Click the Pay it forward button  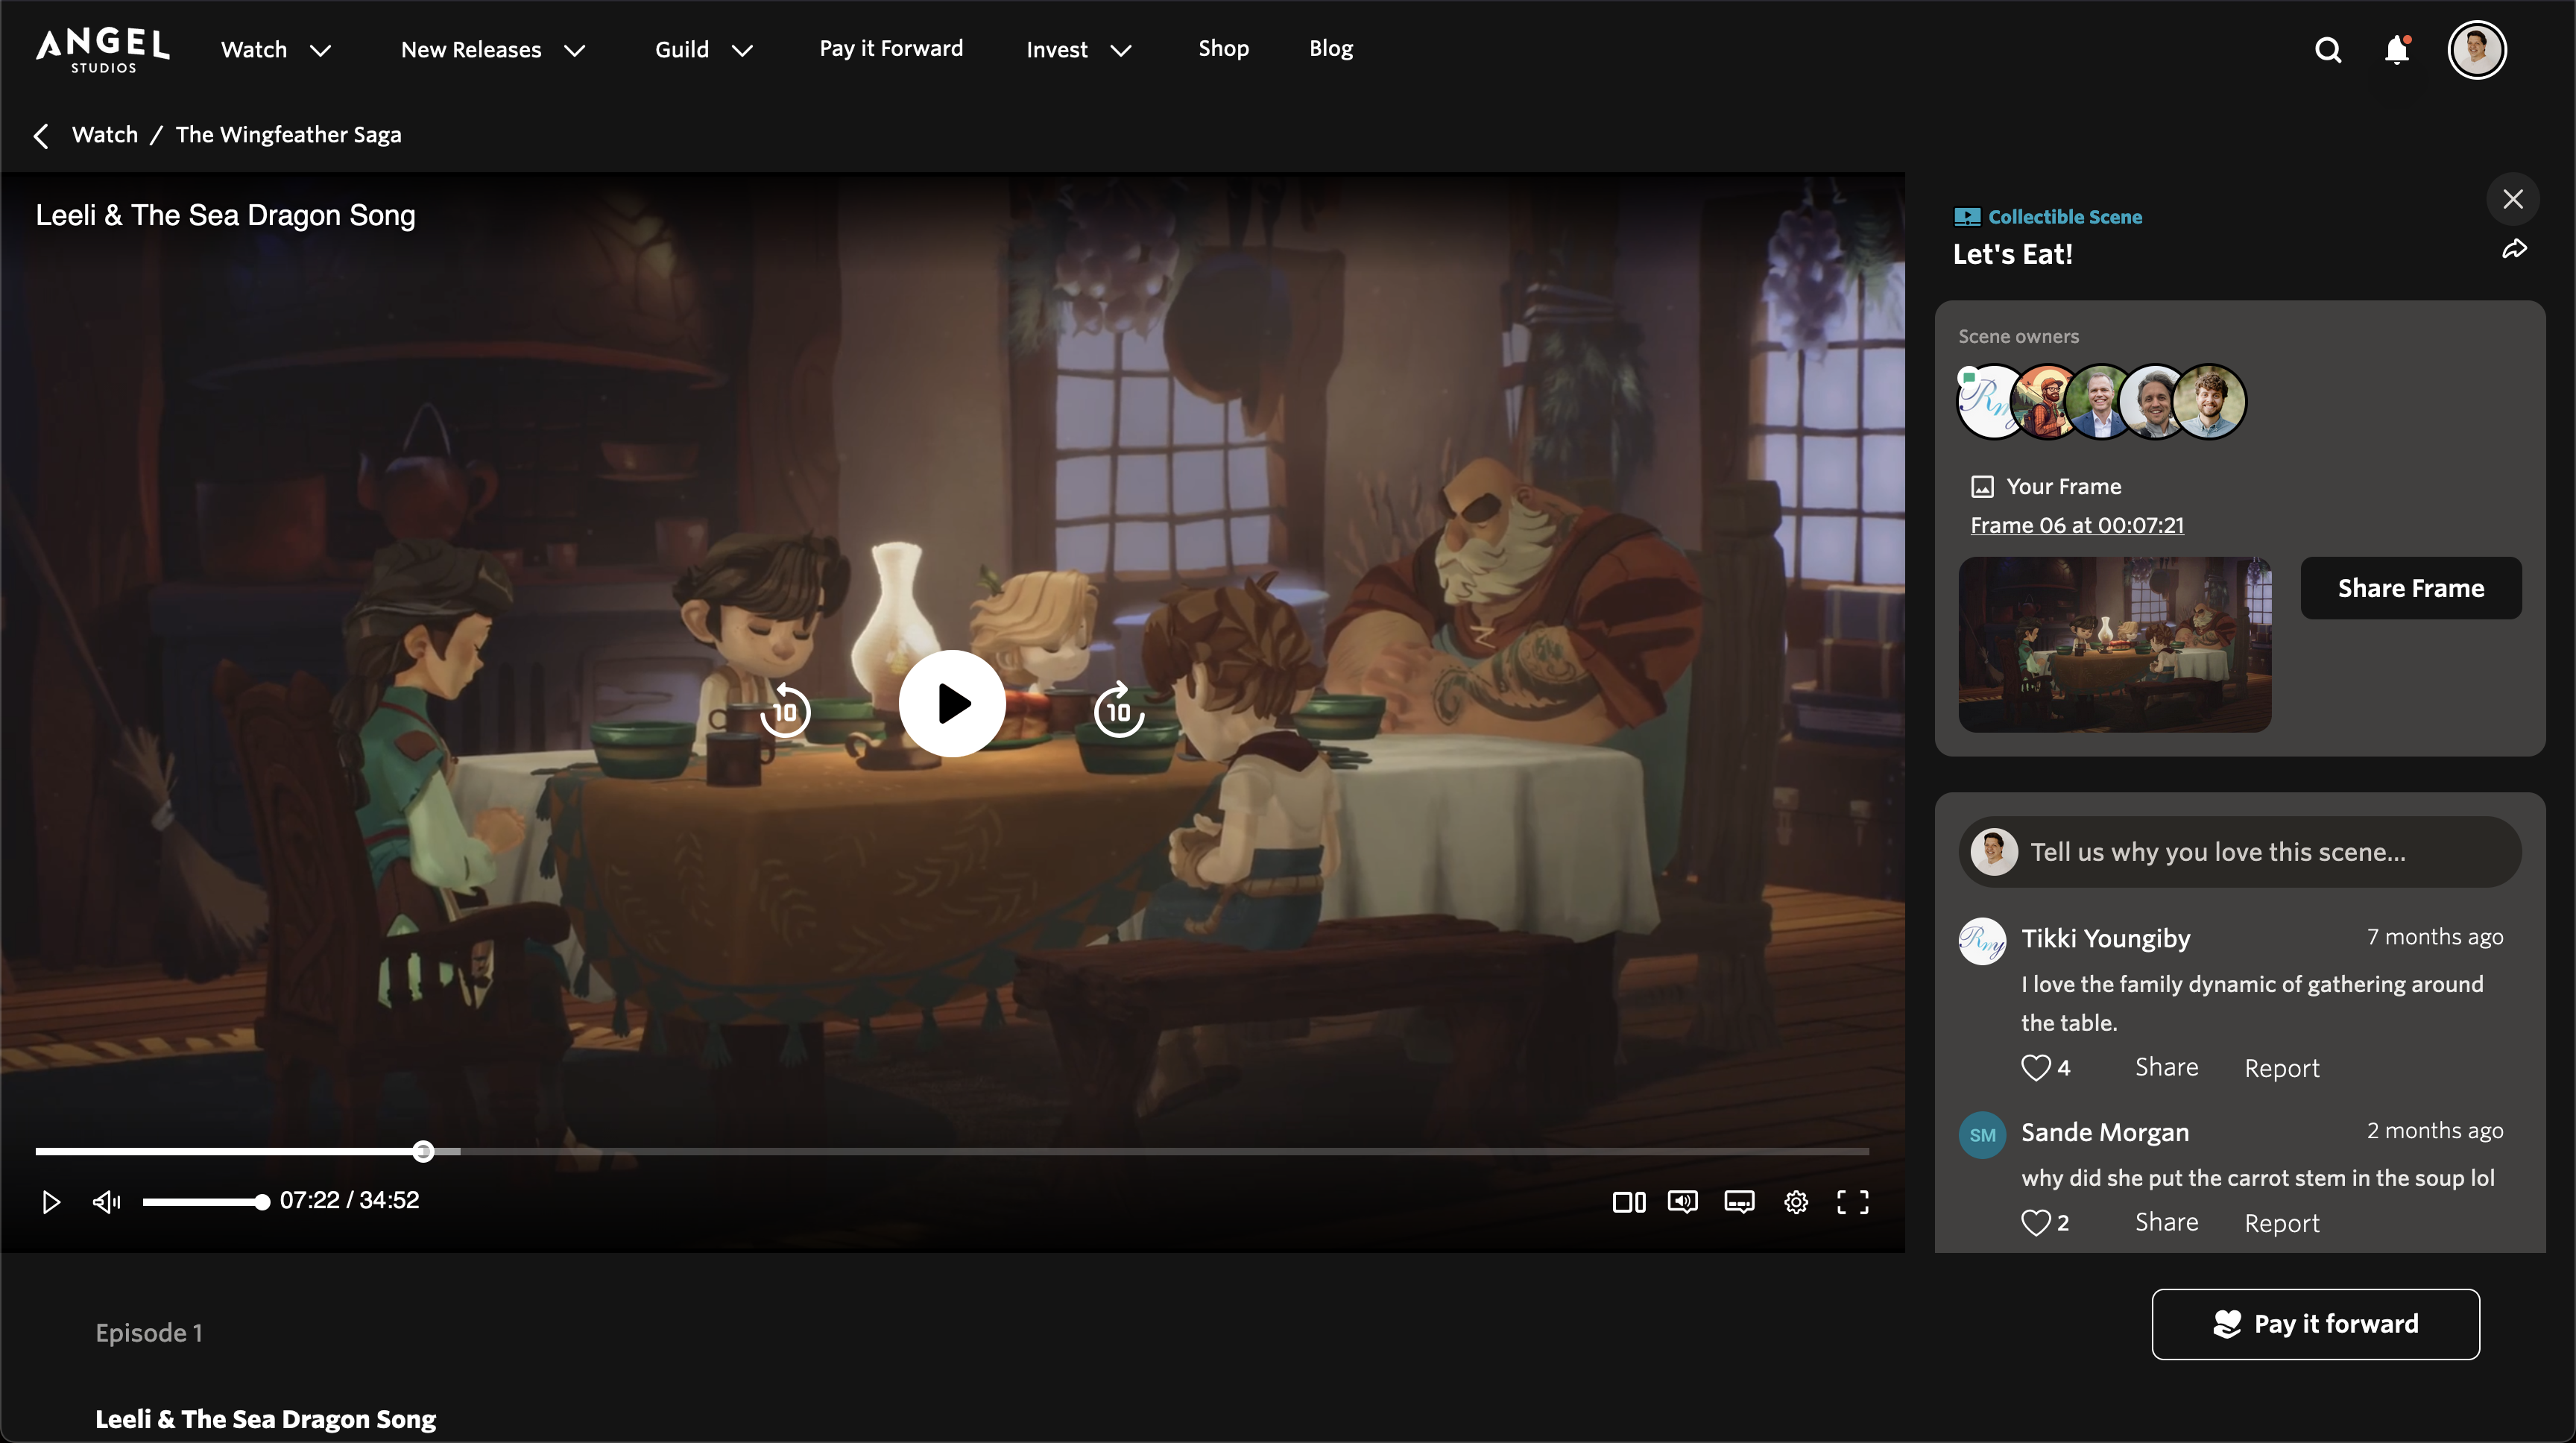(x=2315, y=1324)
